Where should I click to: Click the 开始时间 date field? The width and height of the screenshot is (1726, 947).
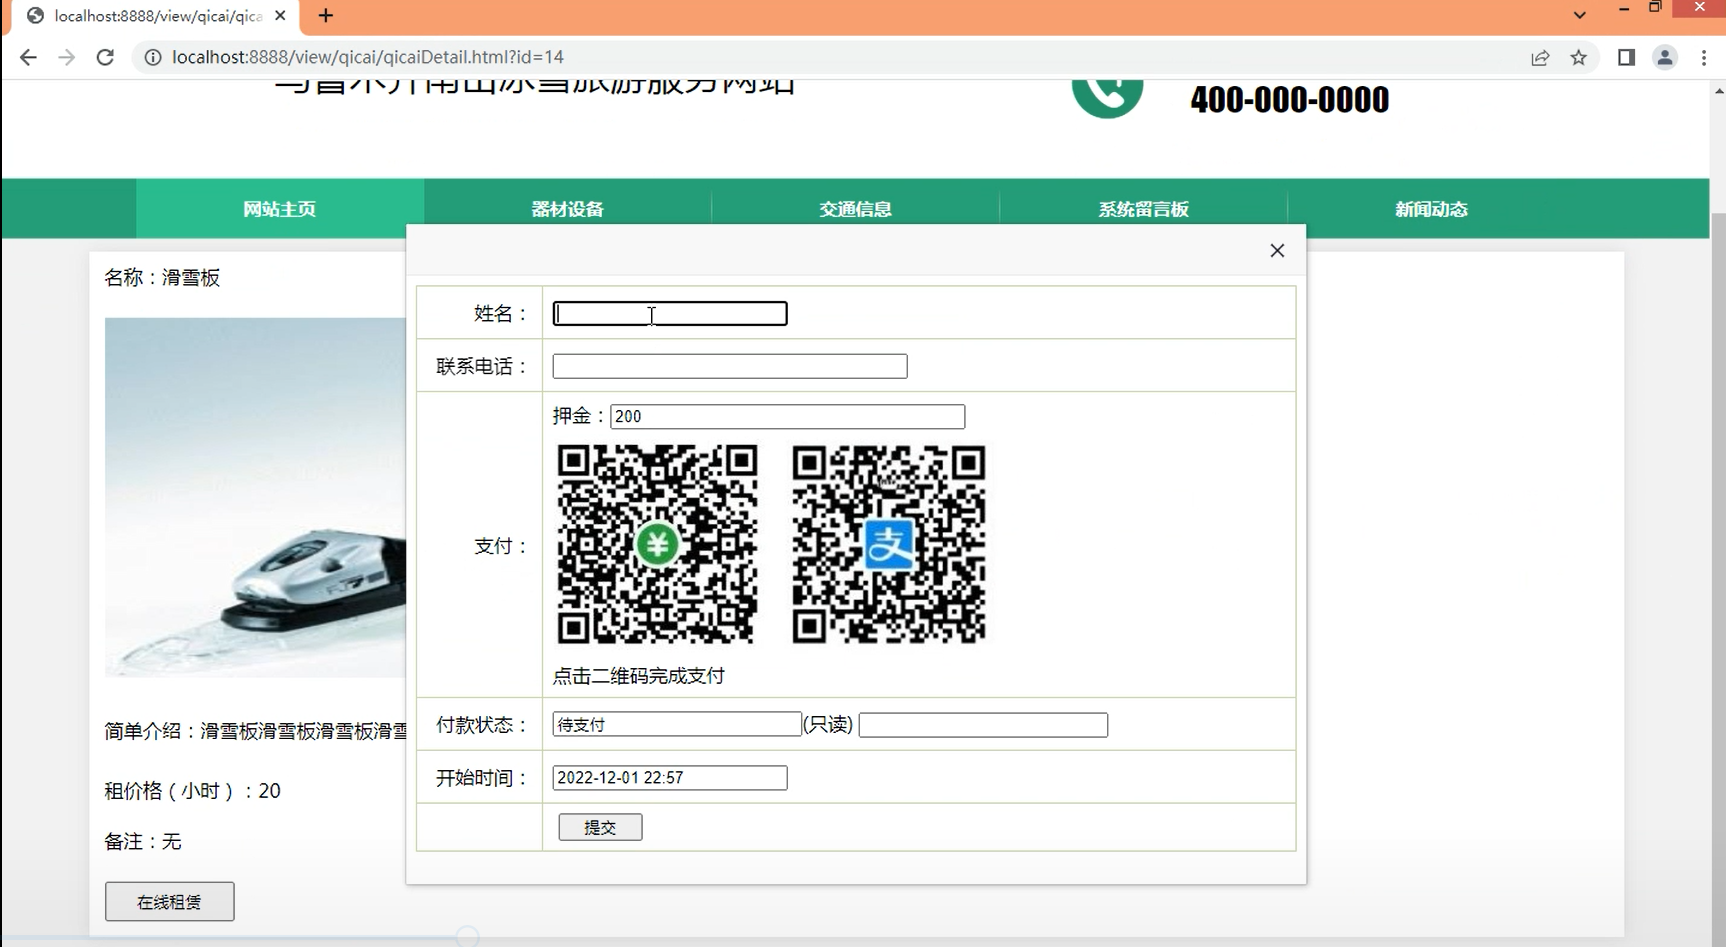[x=670, y=778]
